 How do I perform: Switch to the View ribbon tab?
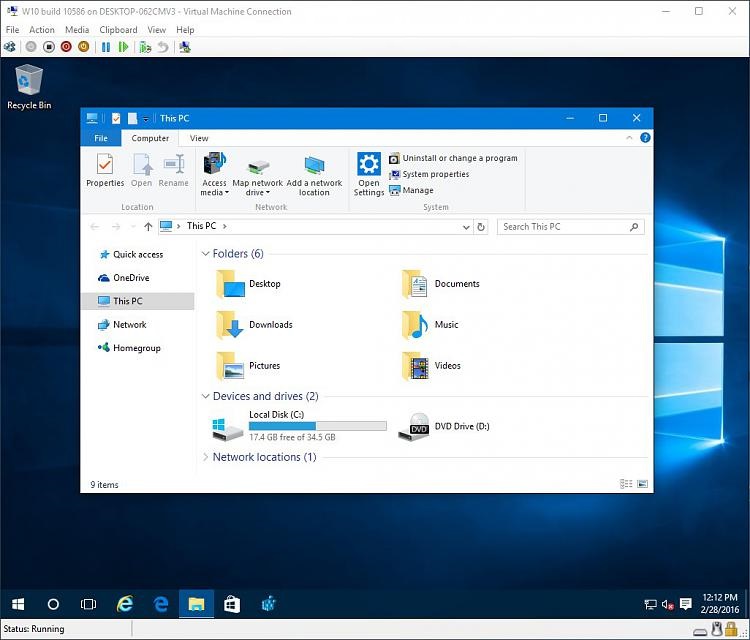point(199,138)
